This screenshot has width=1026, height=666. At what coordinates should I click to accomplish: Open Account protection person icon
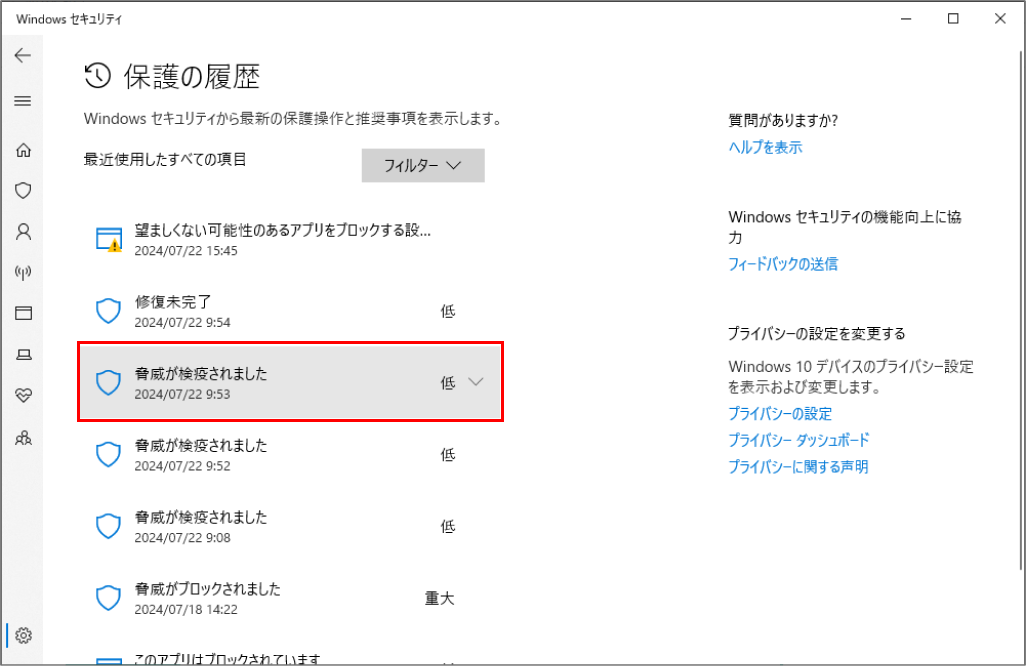click(x=24, y=232)
